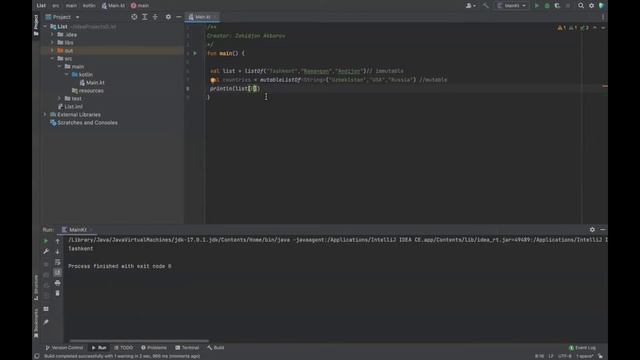Click the Down stack trace arrow in Run panel
Screen dimensions: 640x360
pos(58,251)
